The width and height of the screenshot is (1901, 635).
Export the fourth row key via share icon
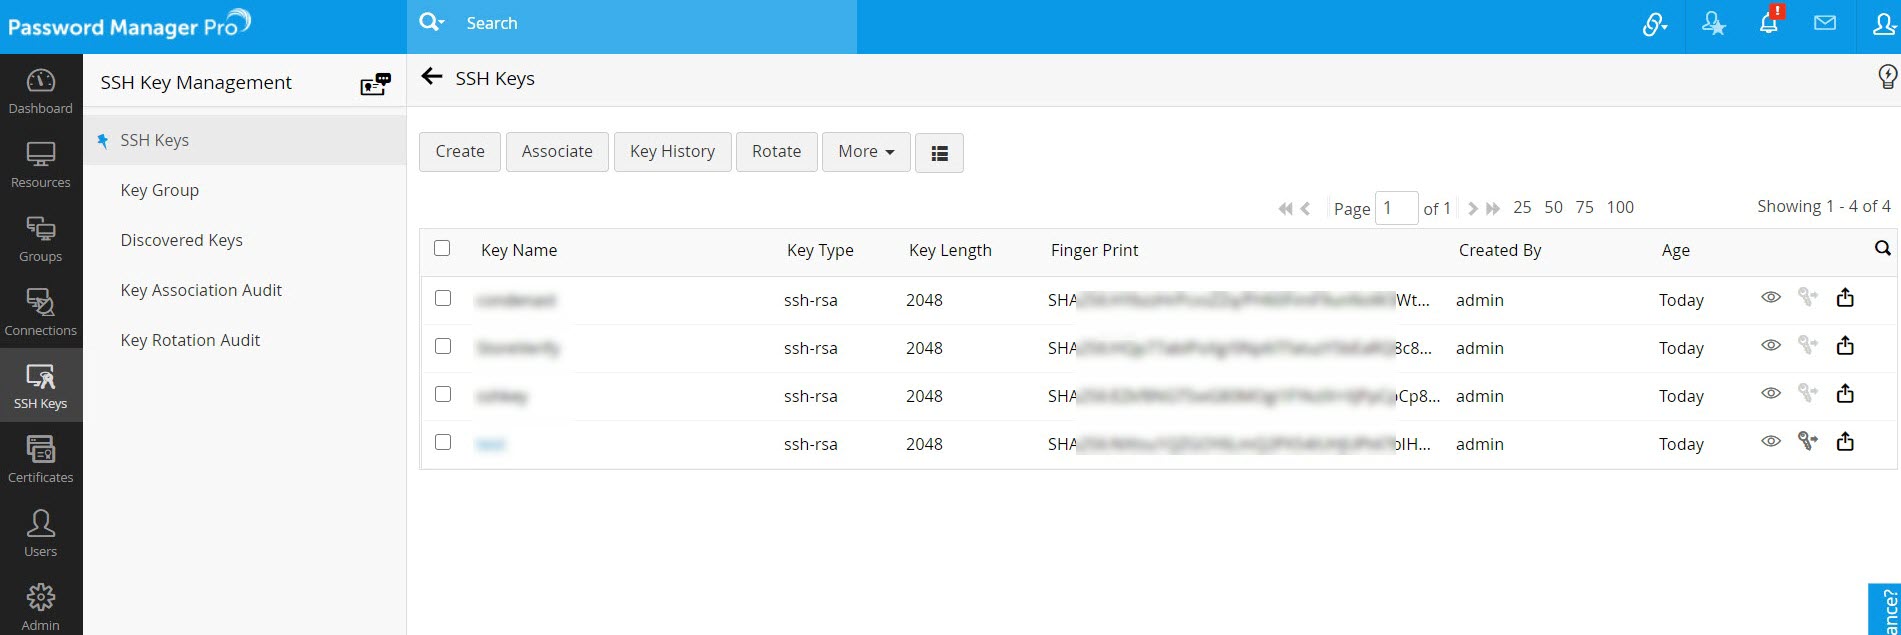click(1845, 441)
